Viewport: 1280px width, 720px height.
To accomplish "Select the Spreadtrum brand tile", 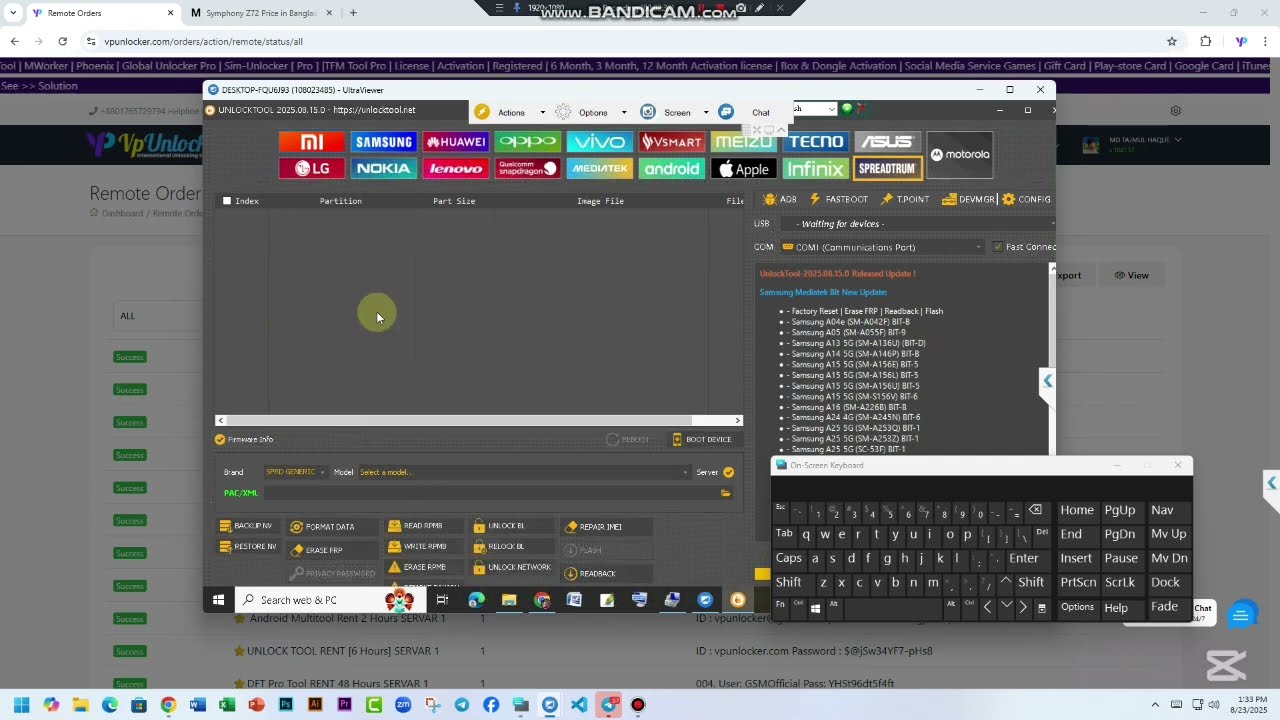I will point(888,168).
